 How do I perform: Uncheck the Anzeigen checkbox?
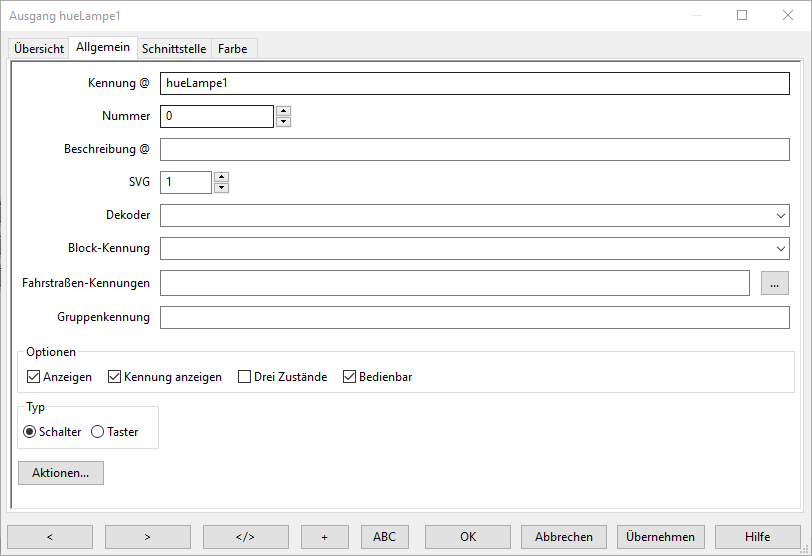[x=34, y=377]
